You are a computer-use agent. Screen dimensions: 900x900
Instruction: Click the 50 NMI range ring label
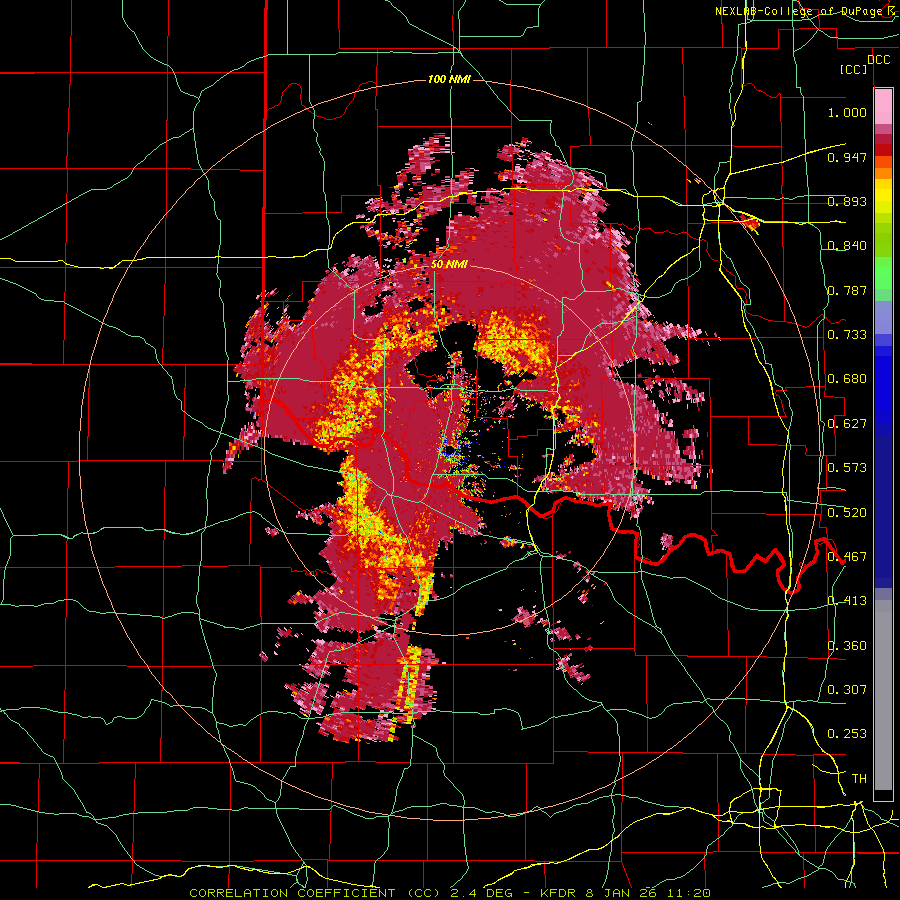pos(449,265)
